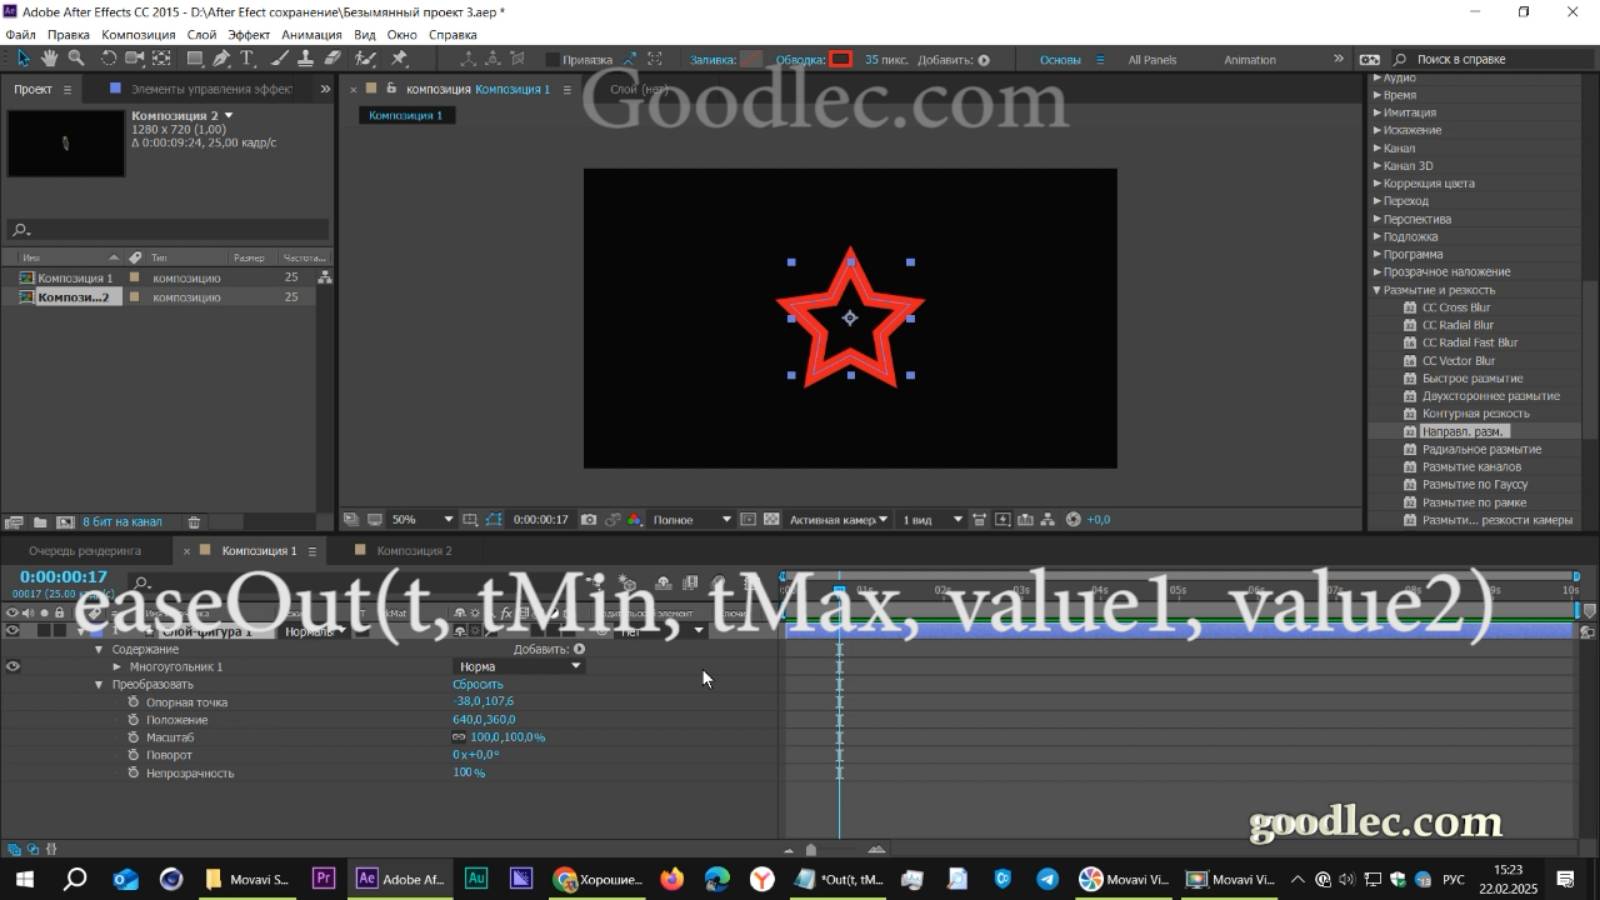Click 8 бит на канал color depth
This screenshot has width=1600, height=900.
(x=122, y=522)
